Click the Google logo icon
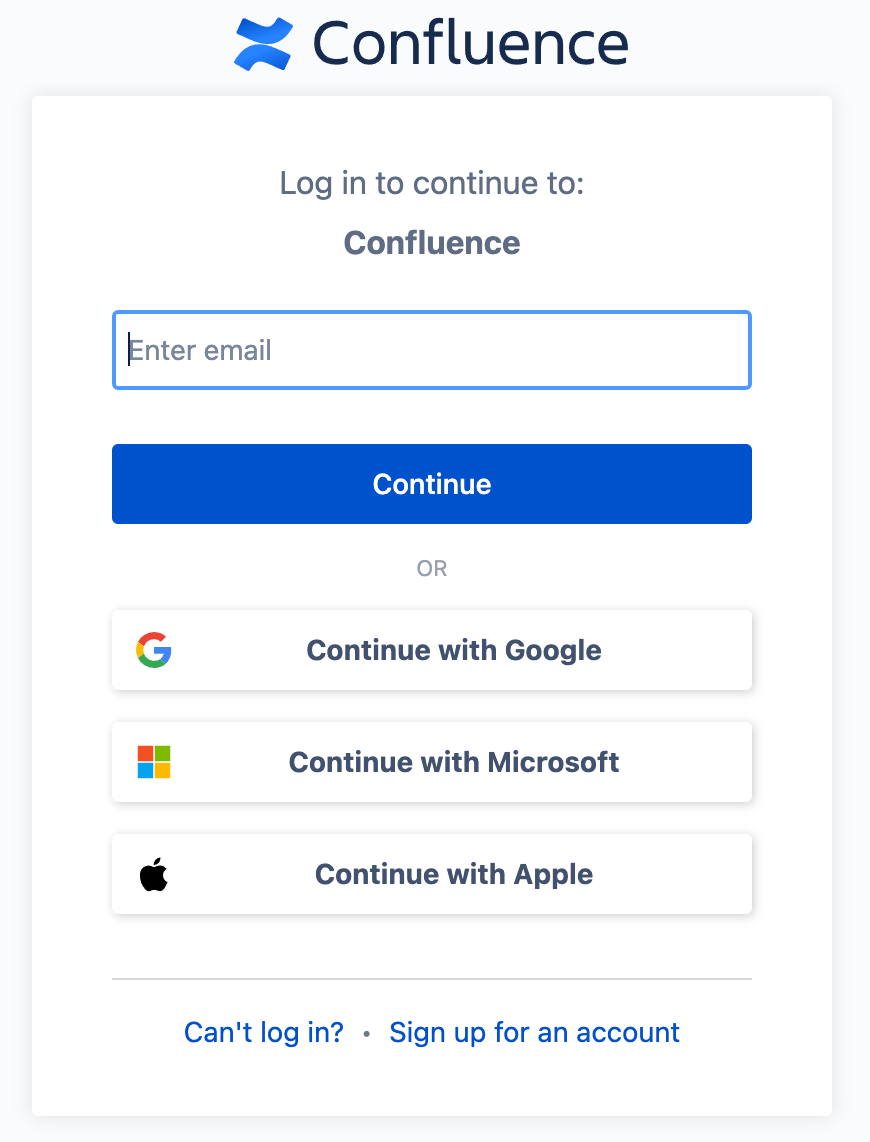Viewport: 870px width, 1142px height. 154,650
